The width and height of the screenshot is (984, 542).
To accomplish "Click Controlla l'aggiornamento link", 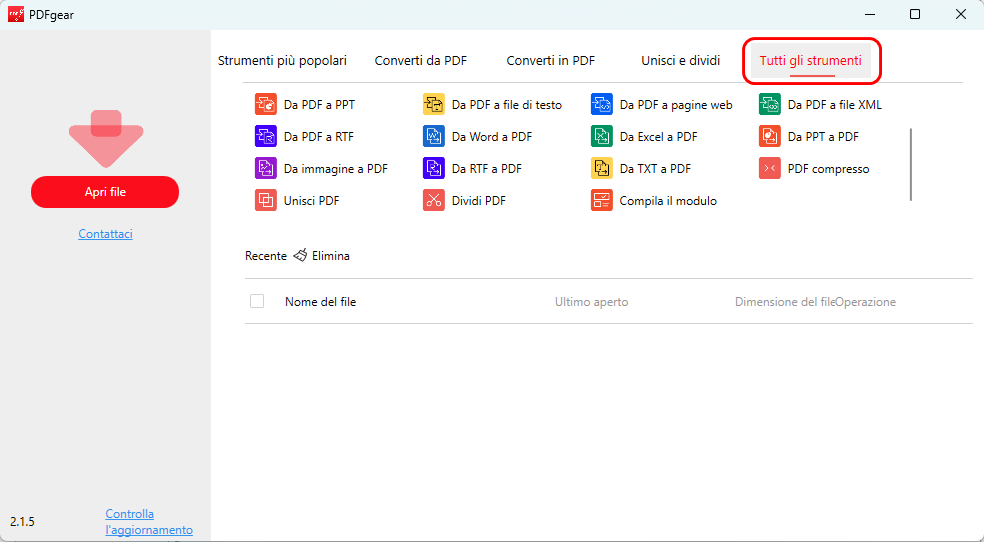I will click(149, 522).
